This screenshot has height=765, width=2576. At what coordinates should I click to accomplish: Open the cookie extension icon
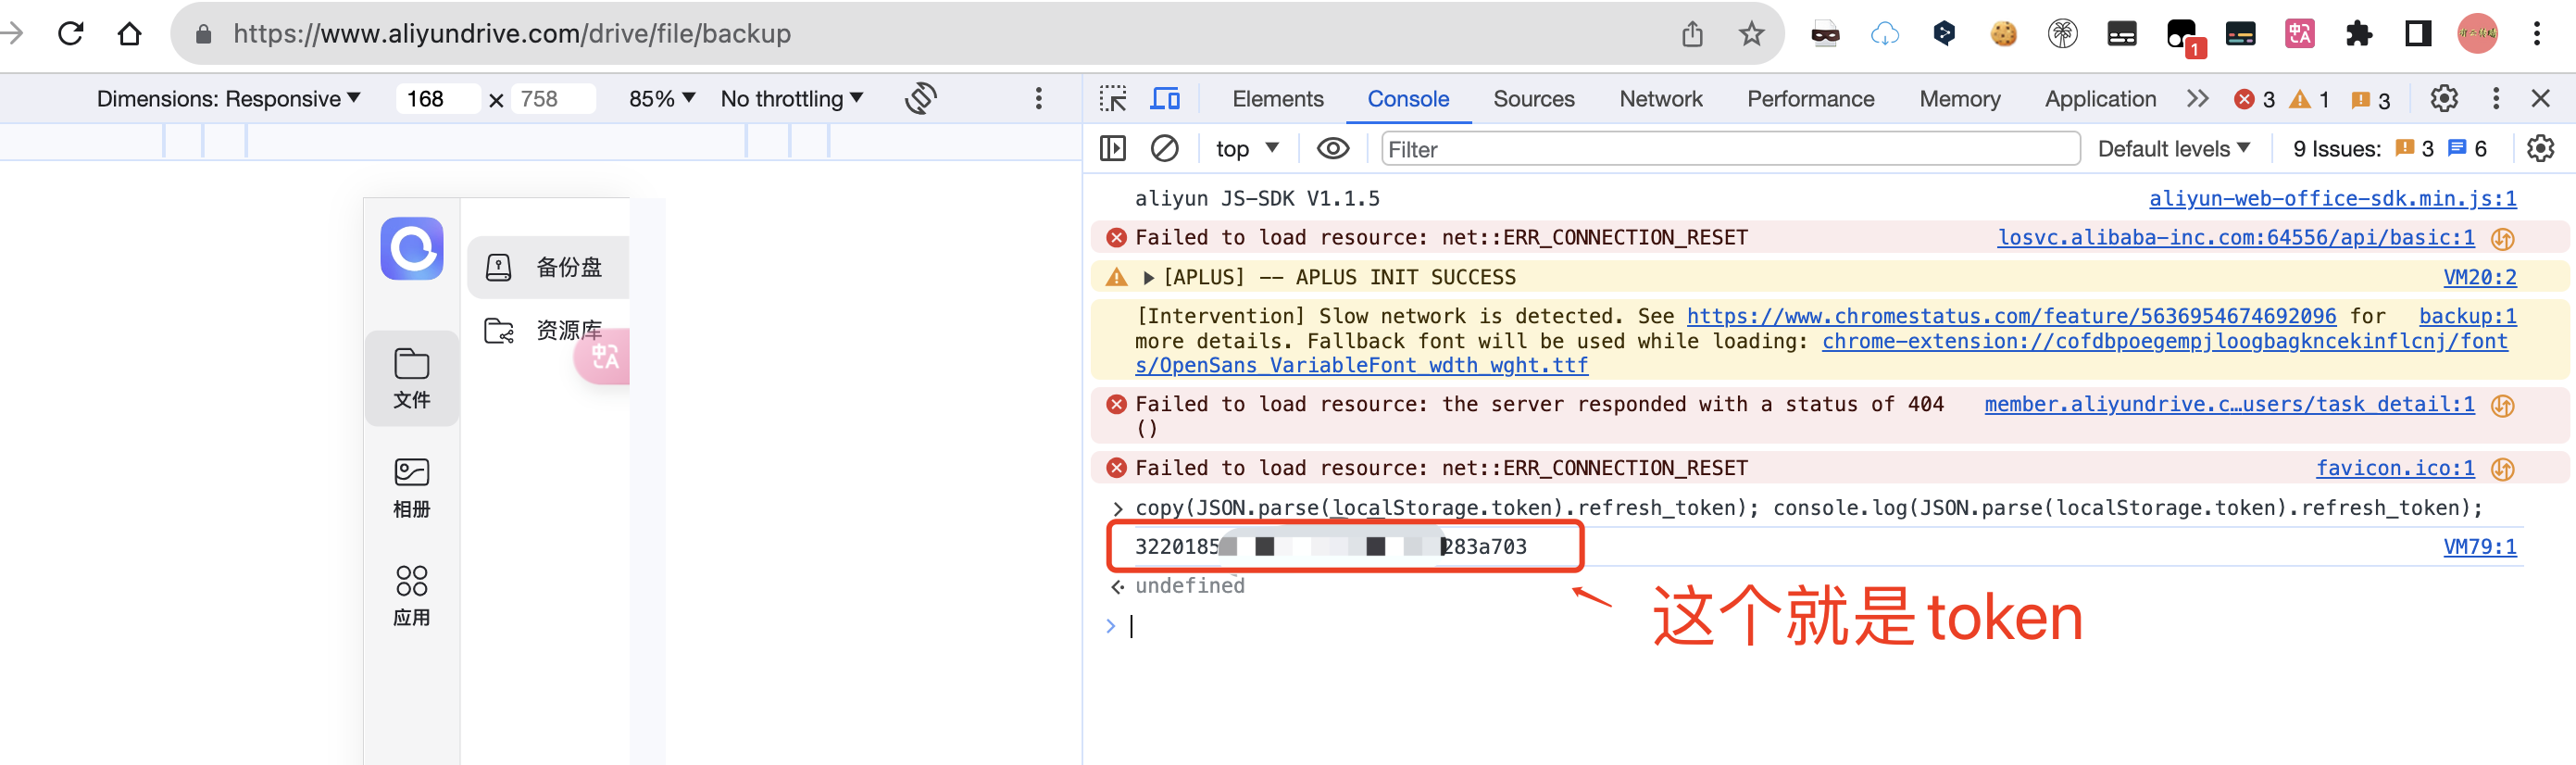click(x=2003, y=34)
